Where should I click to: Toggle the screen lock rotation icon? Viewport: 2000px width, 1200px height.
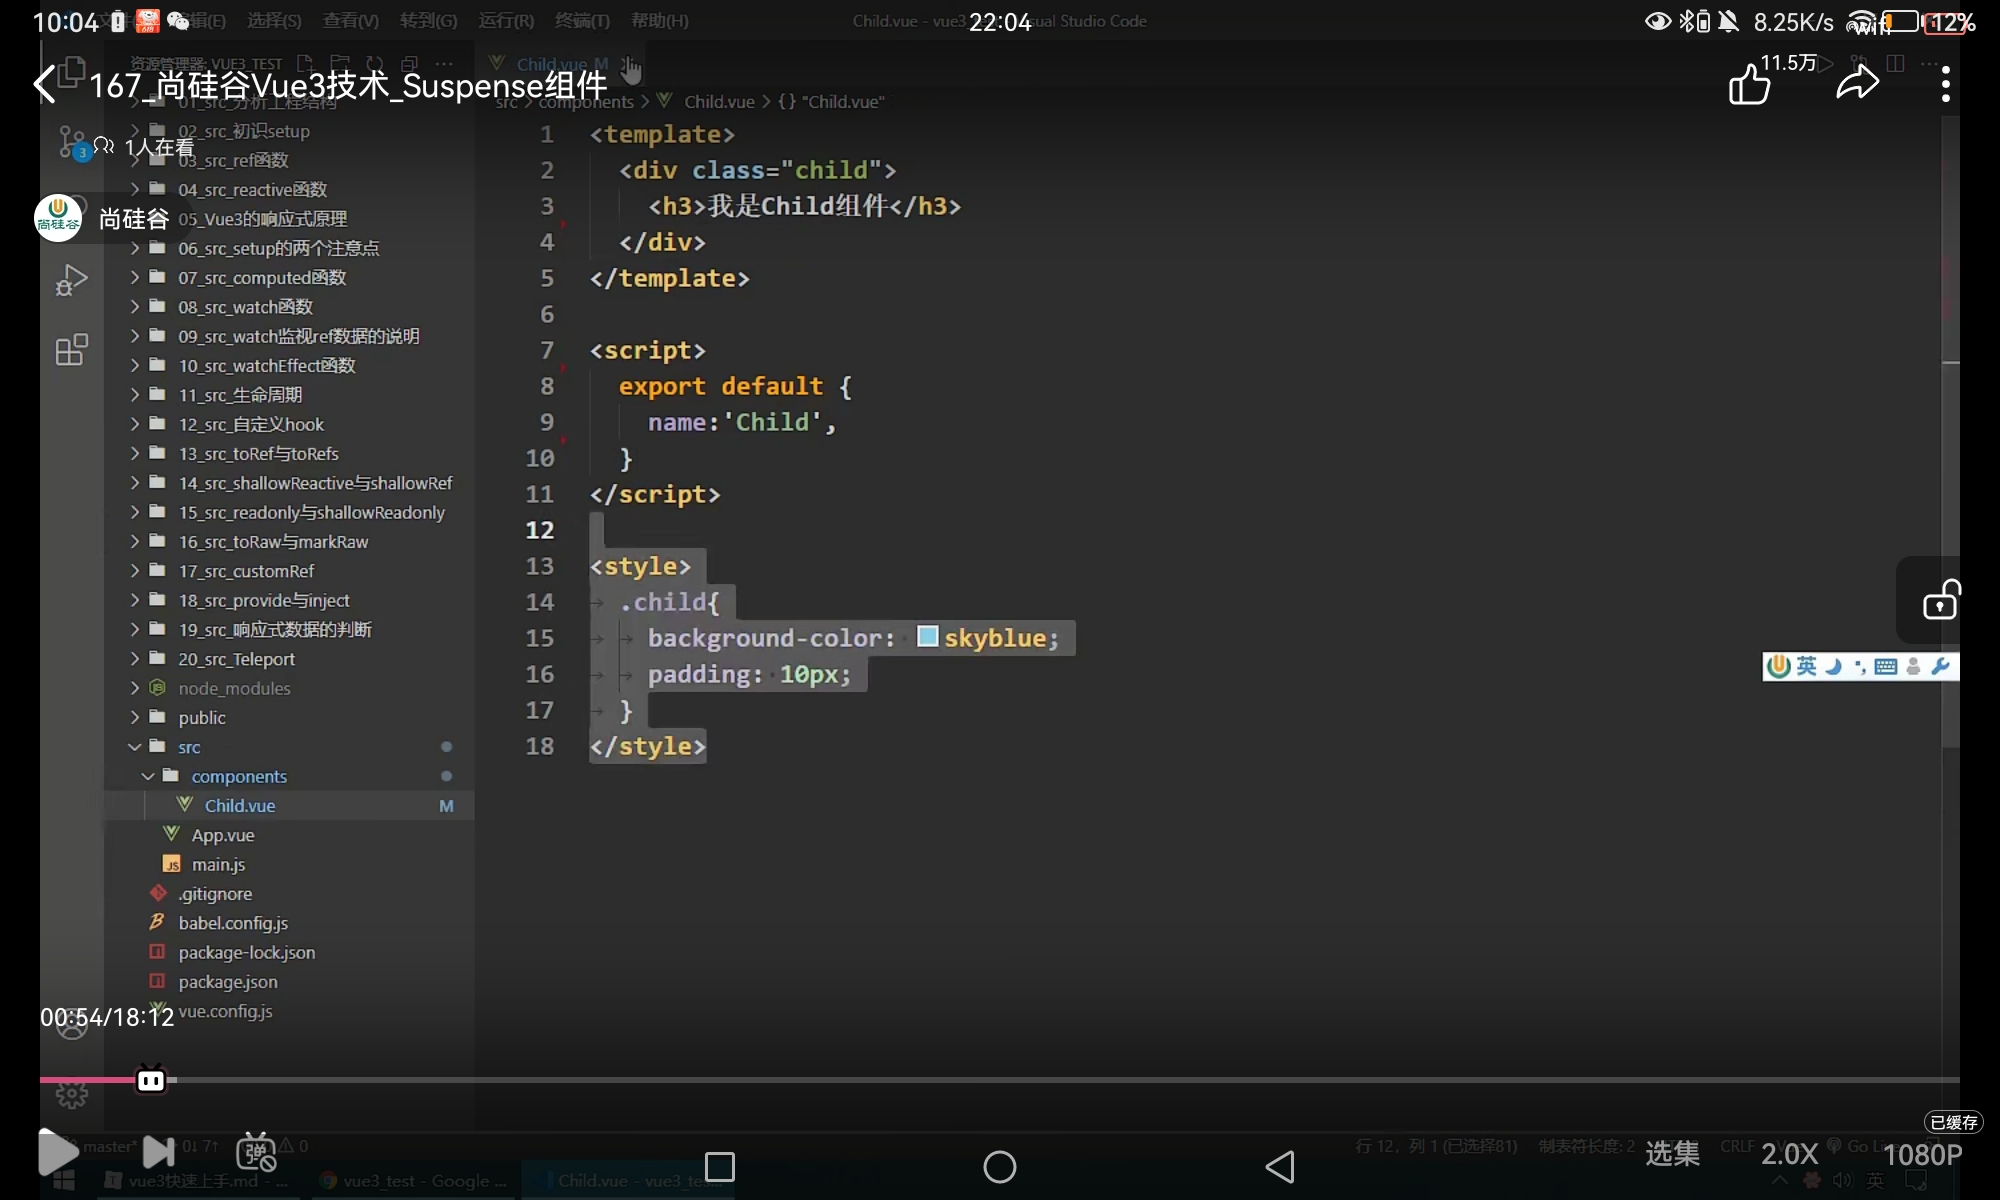[x=1940, y=600]
